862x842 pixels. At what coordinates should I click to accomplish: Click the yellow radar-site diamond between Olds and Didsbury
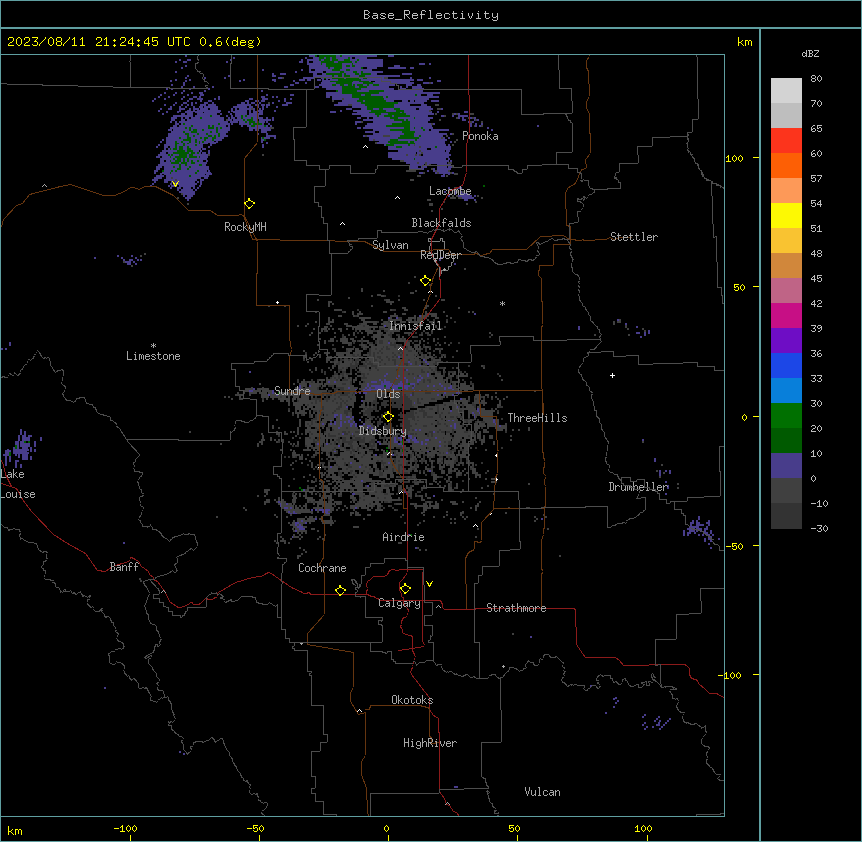tap(388, 417)
